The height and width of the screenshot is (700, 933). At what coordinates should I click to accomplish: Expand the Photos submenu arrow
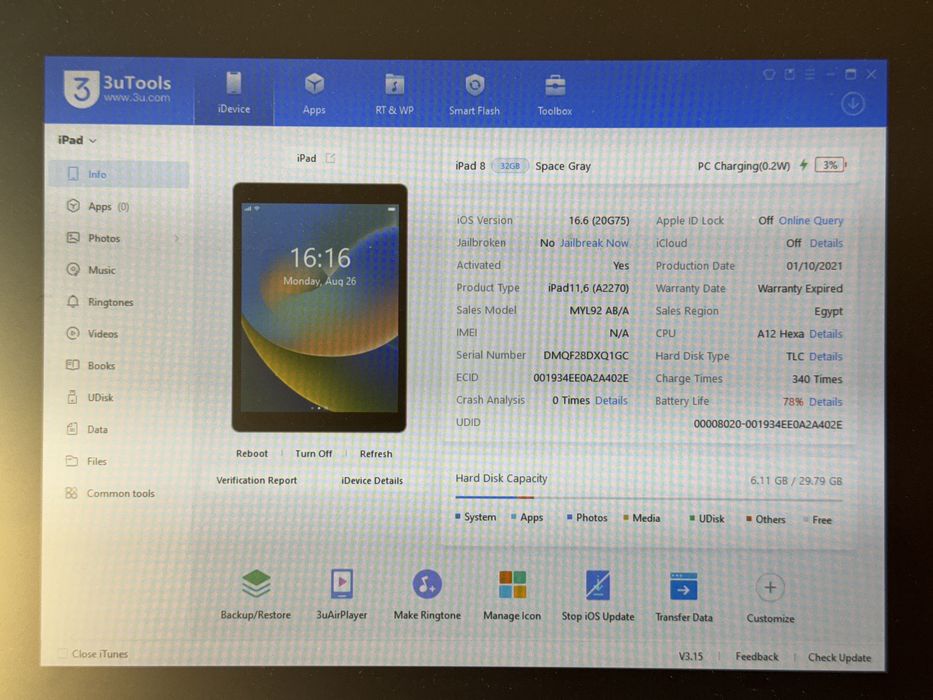177,239
